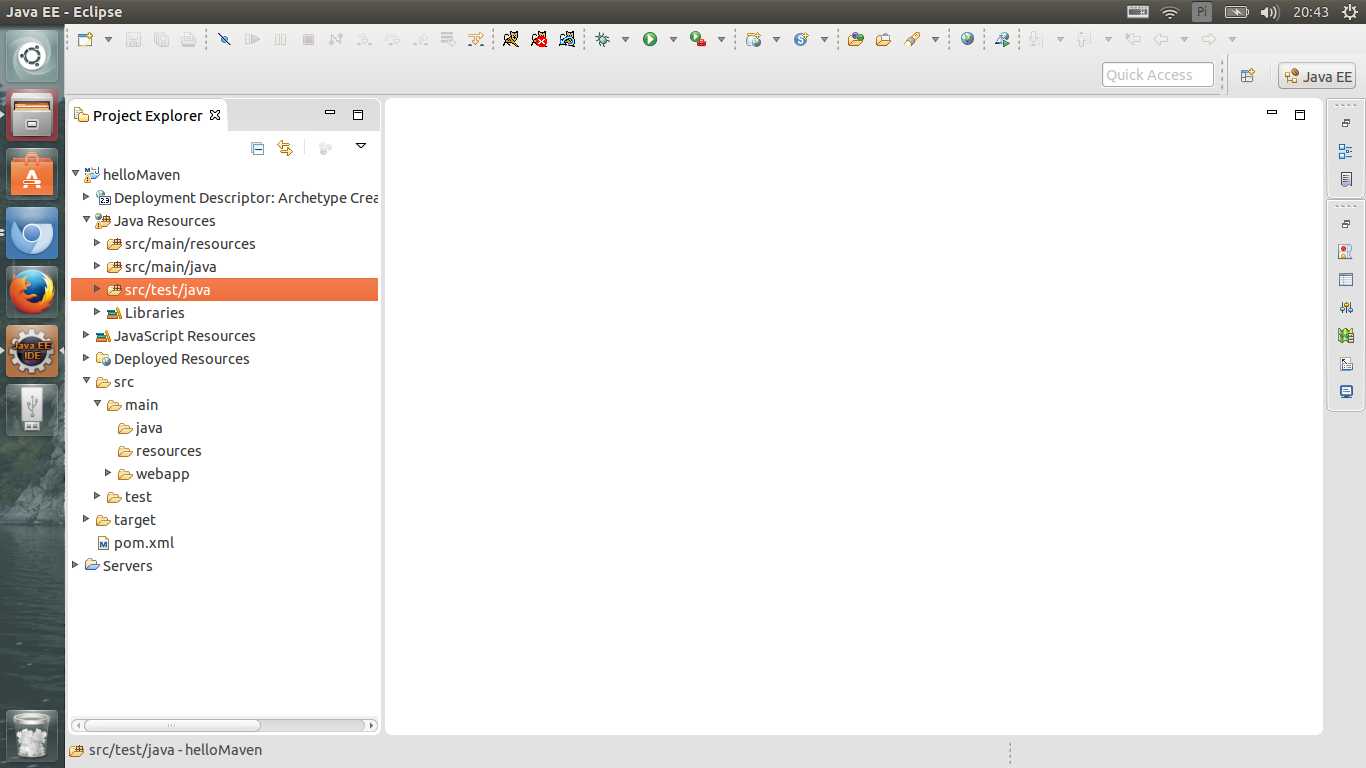Click the volume indicator in top panel
Image resolution: width=1366 pixels, height=768 pixels.
pos(1269,12)
